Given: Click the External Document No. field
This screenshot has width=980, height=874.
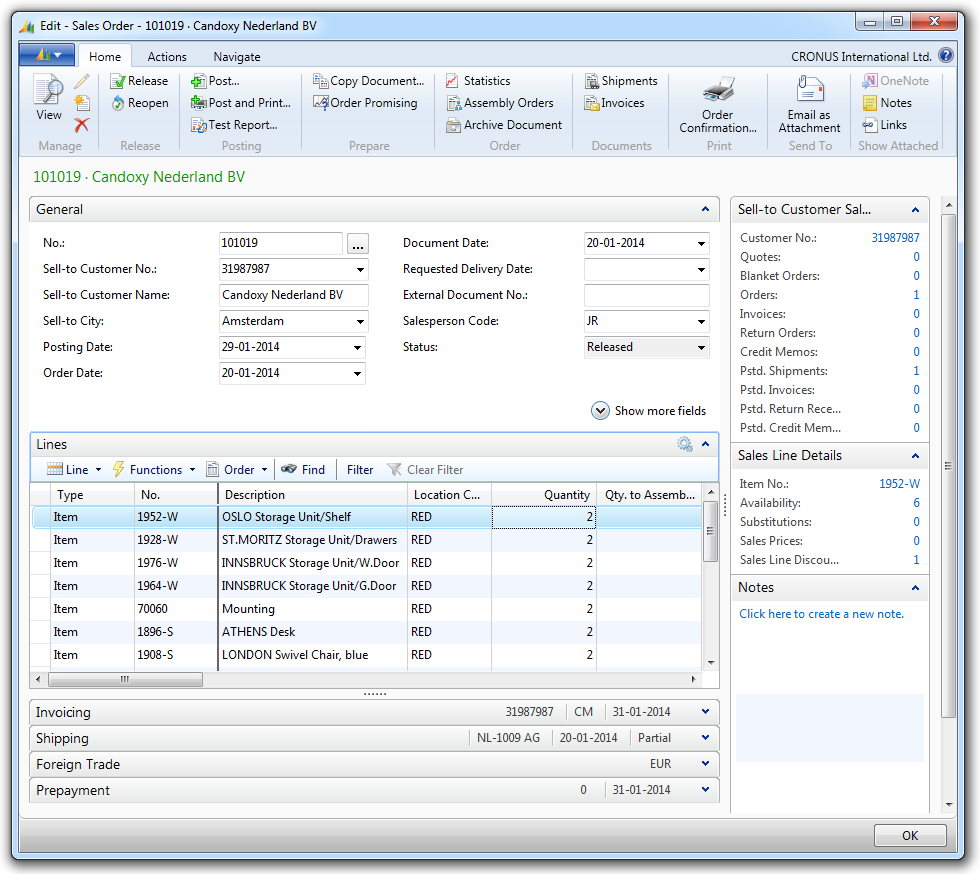Looking at the screenshot, I should 646,295.
